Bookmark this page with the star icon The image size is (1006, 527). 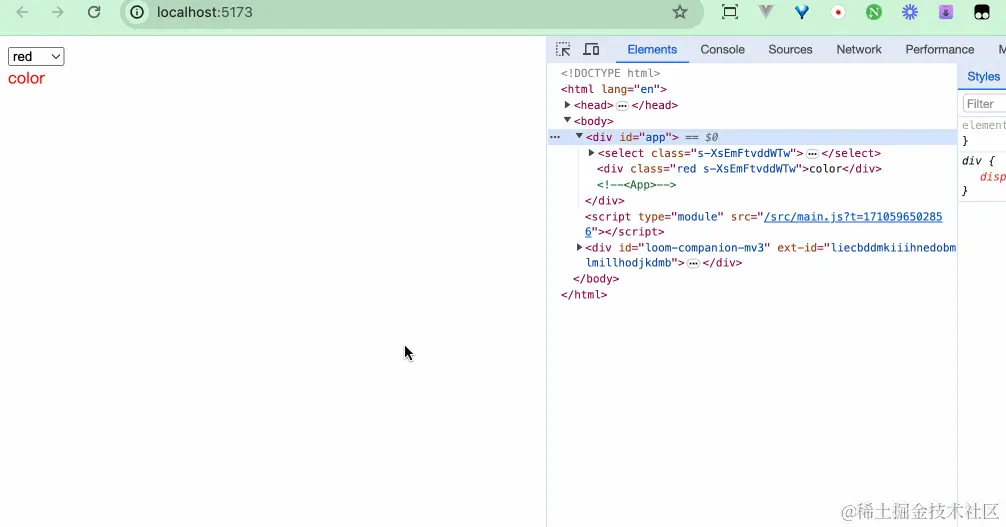[x=680, y=12]
